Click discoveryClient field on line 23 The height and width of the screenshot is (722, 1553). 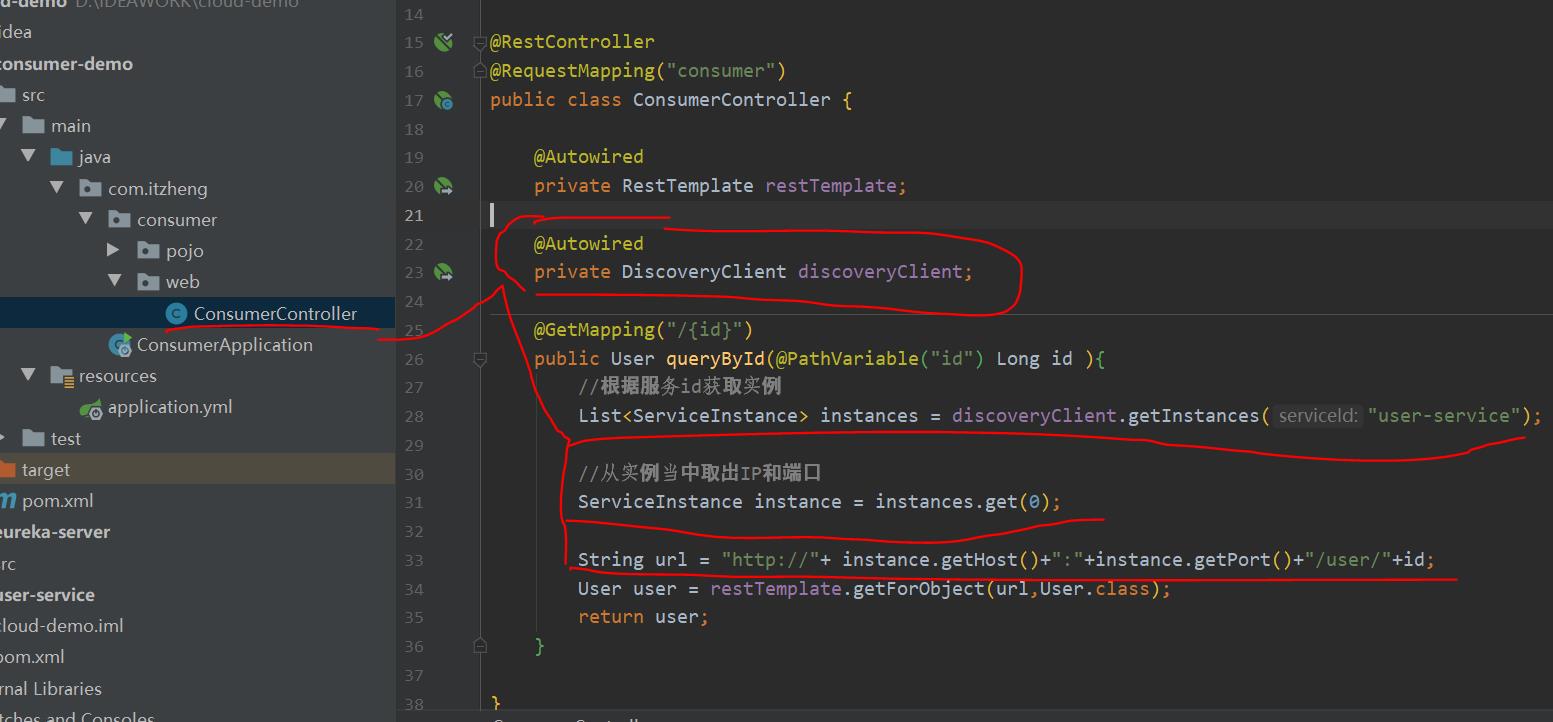[x=881, y=272]
